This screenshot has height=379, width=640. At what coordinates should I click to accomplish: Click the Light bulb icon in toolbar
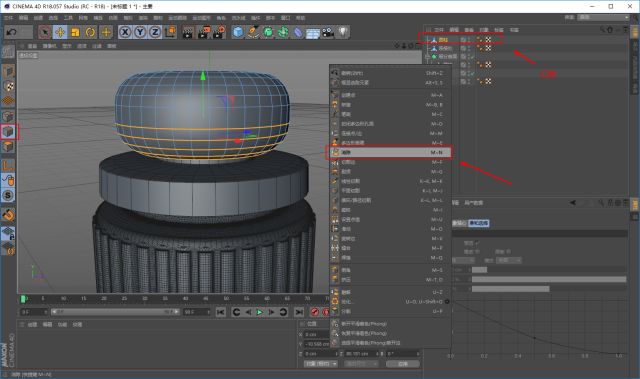click(343, 32)
